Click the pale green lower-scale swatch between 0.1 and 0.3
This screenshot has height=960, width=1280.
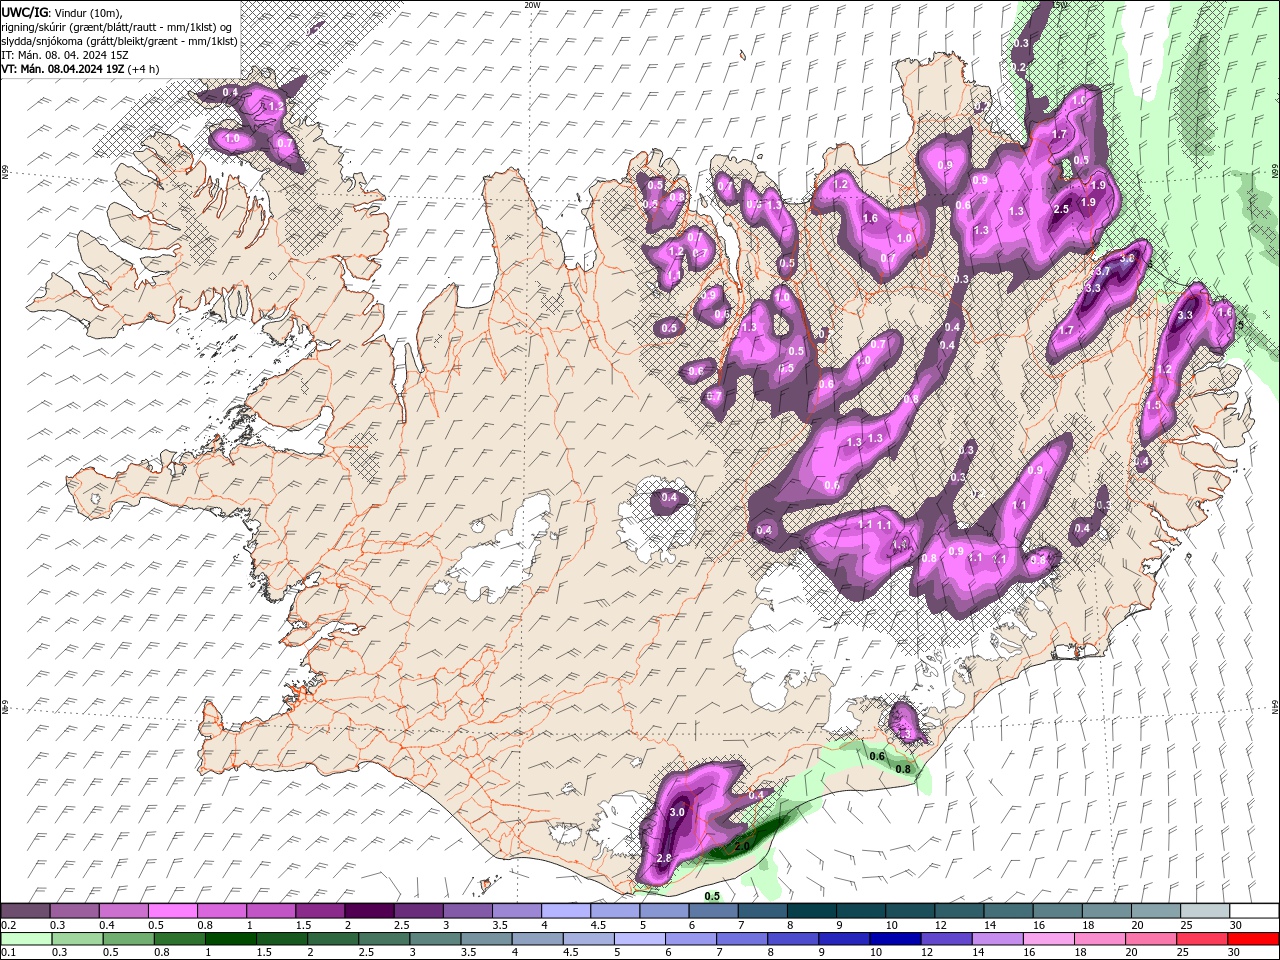coord(27,939)
